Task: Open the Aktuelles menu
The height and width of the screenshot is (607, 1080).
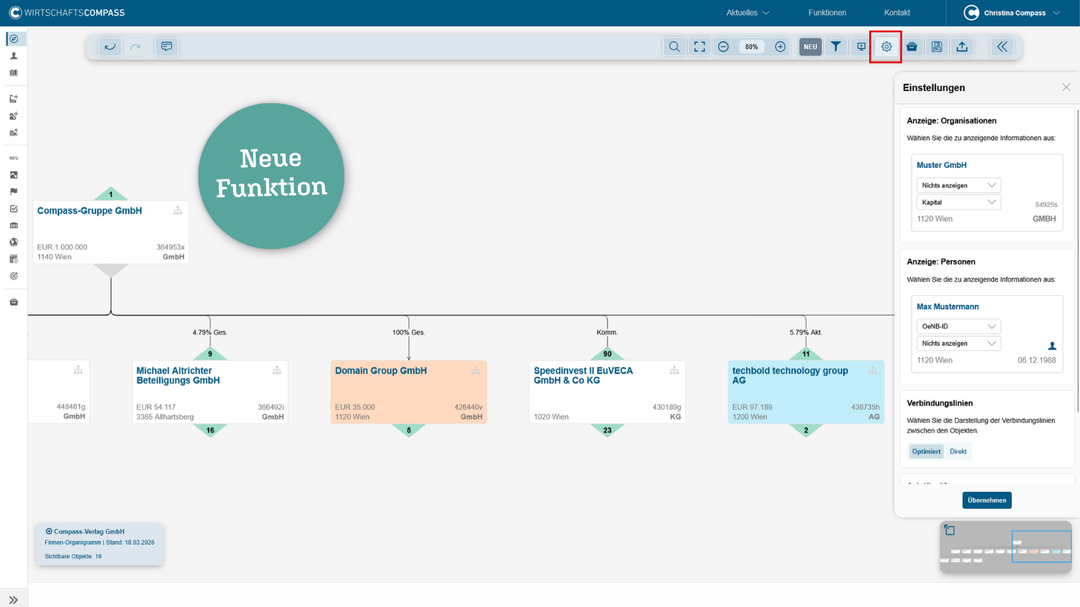Action: coord(747,13)
